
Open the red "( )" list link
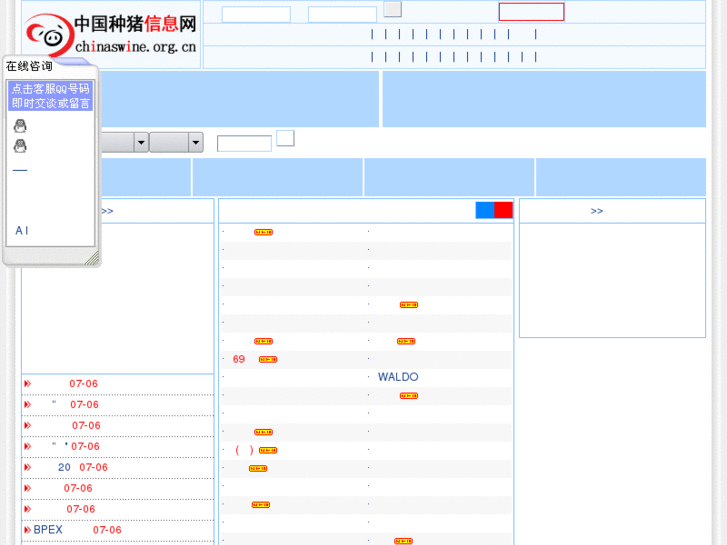coord(244,450)
